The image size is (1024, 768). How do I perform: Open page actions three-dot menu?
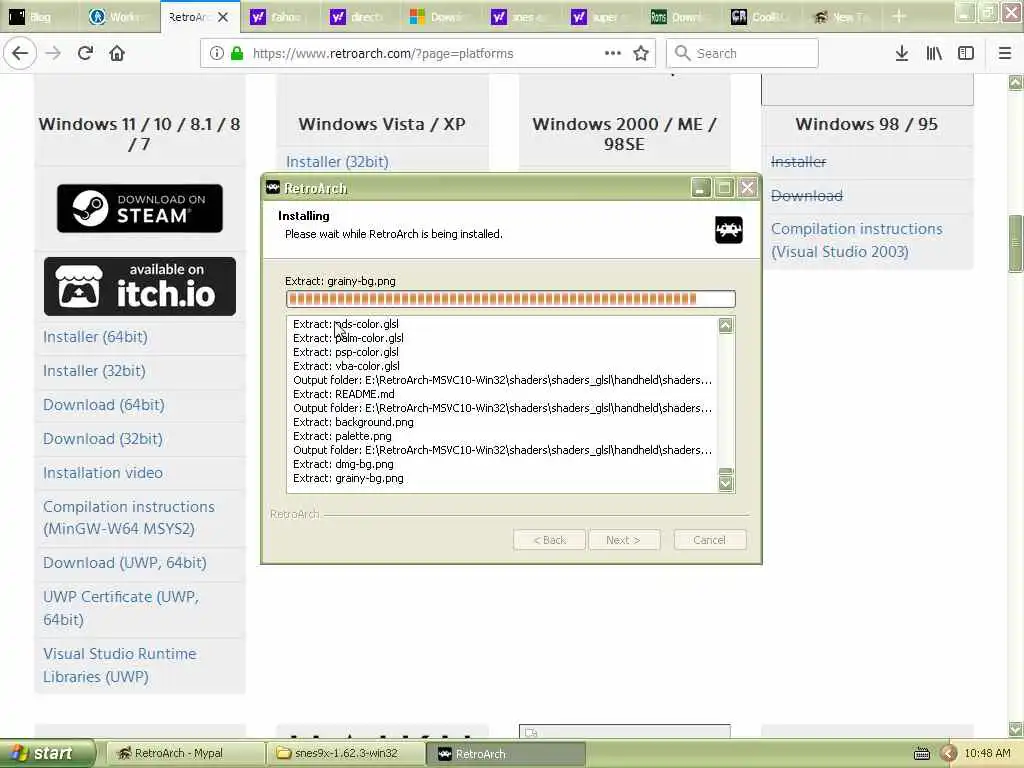613,53
